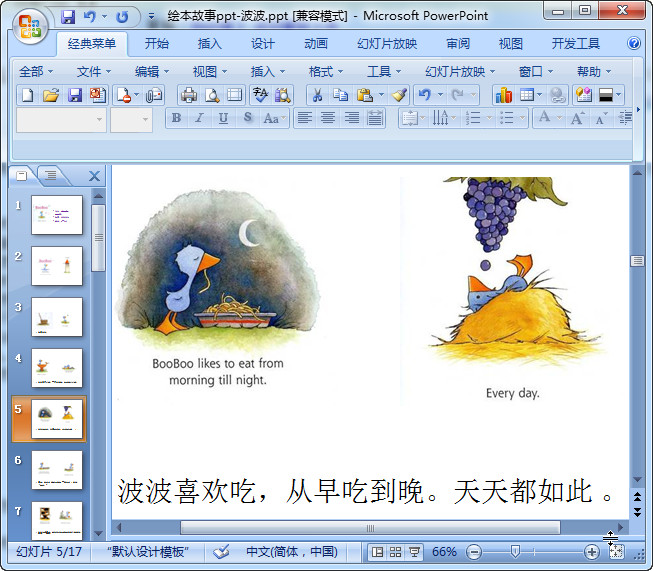Center align text
This screenshot has width=653, height=571.
pos(328,118)
